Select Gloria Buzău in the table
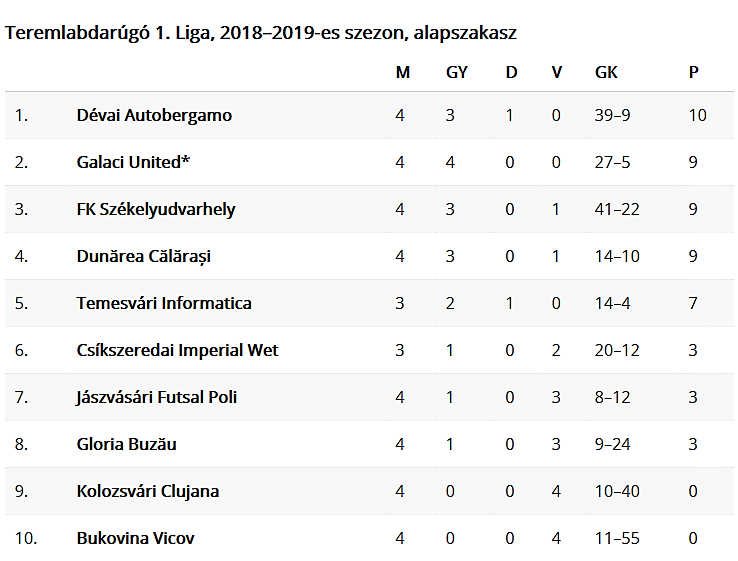Screen dimensions: 738x561 126,444
